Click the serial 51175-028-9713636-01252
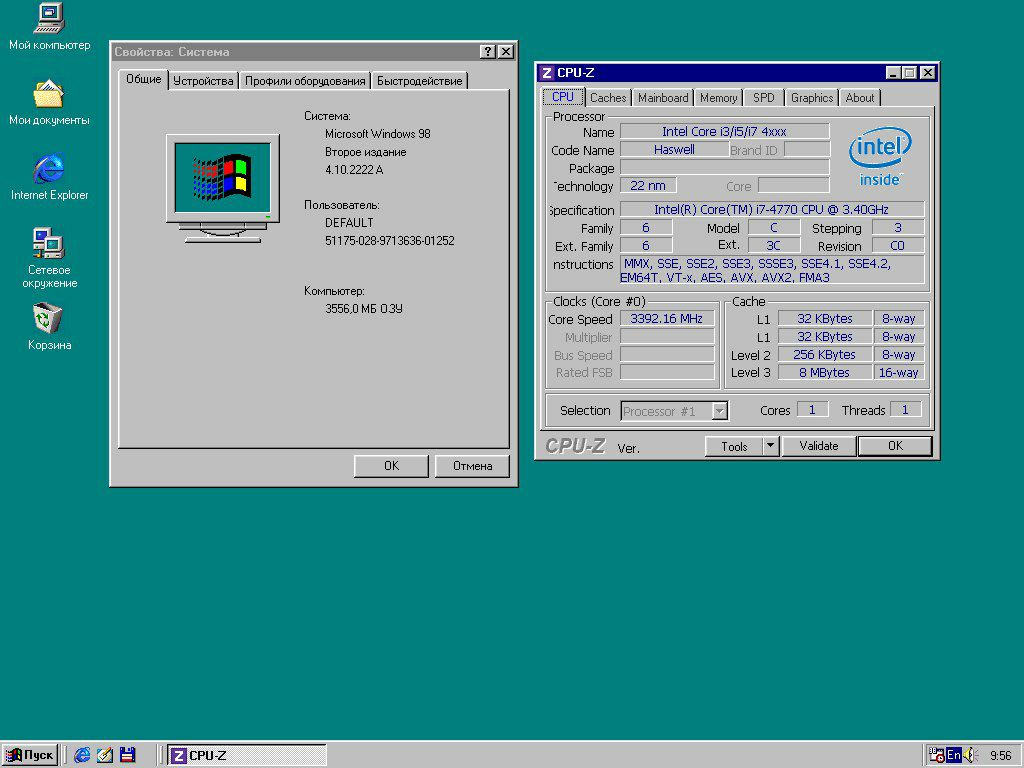 [x=389, y=241]
